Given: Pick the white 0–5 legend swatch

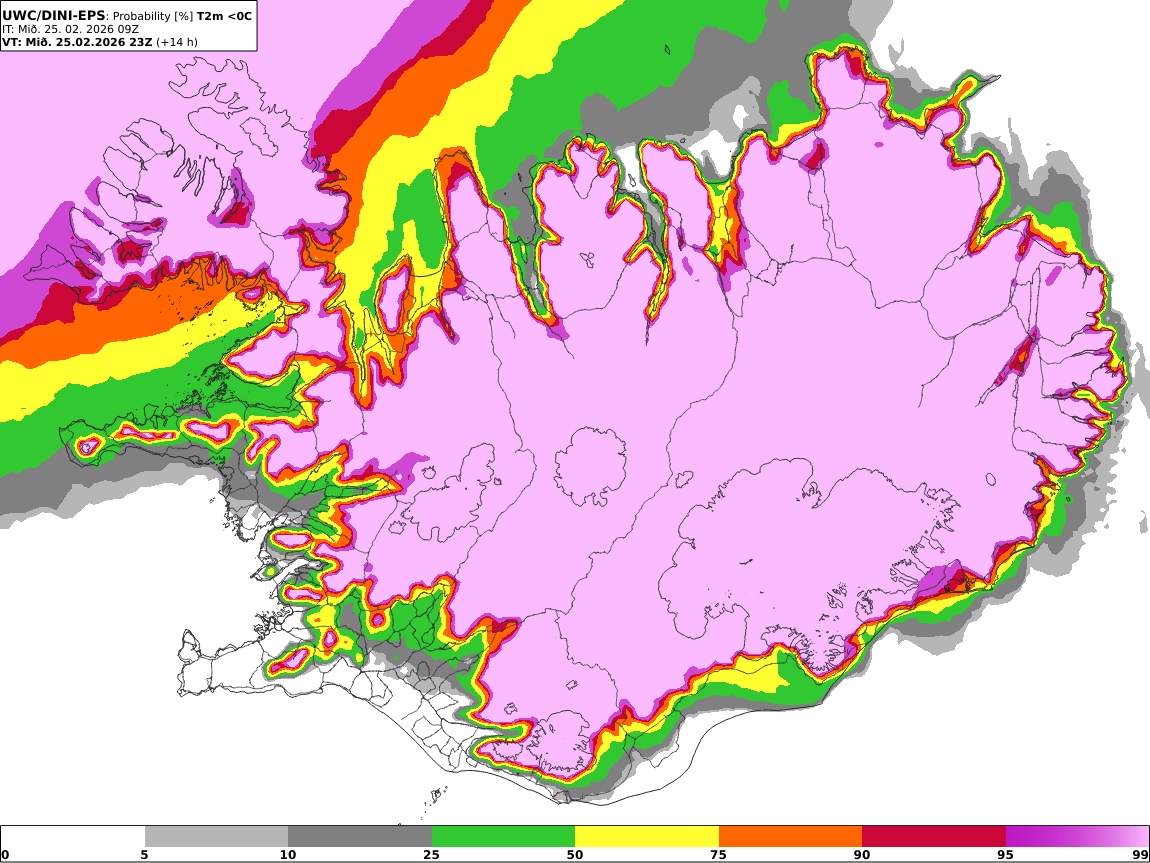Looking at the screenshot, I should click(73, 836).
